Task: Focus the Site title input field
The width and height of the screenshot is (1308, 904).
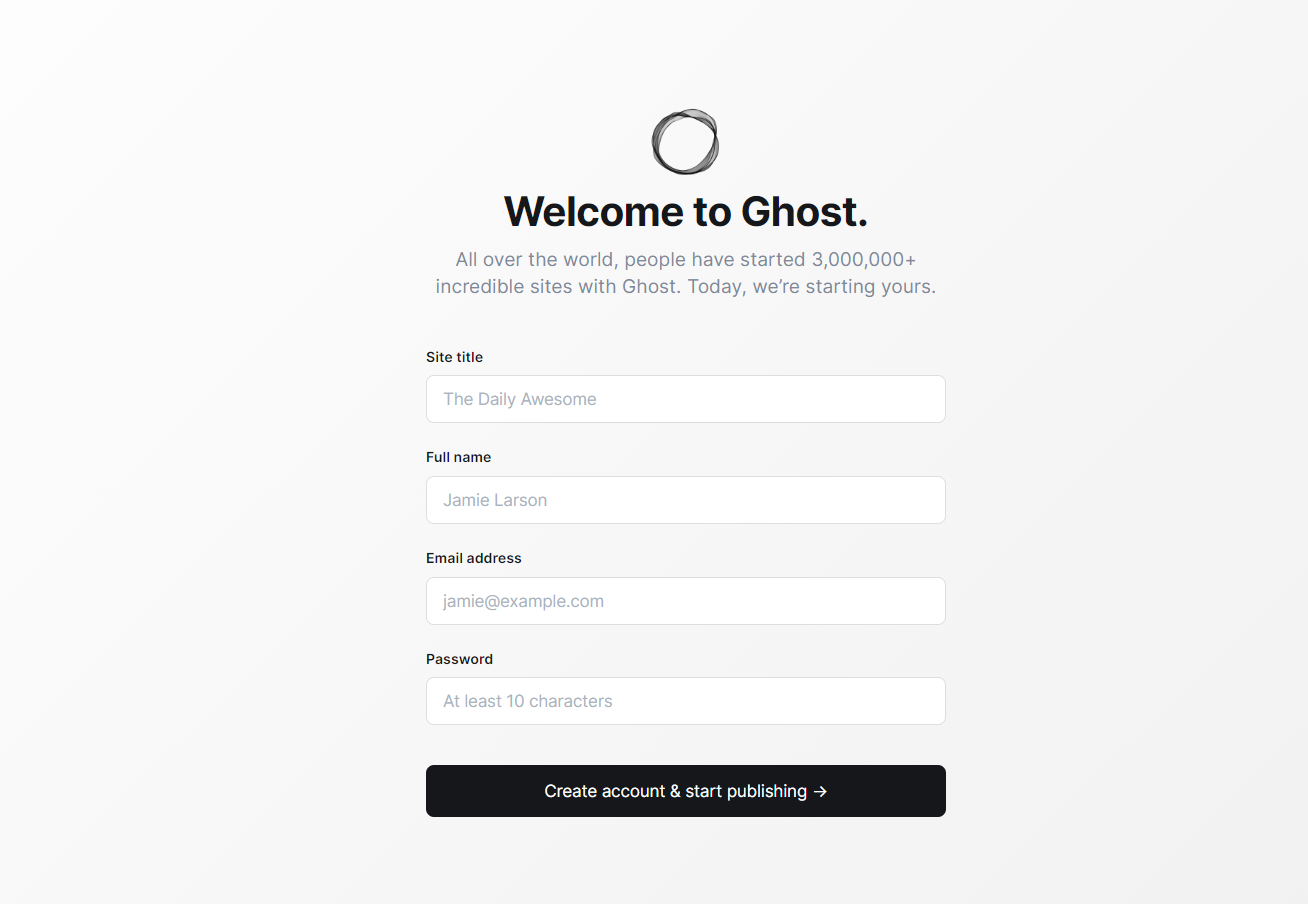Action: [686, 399]
